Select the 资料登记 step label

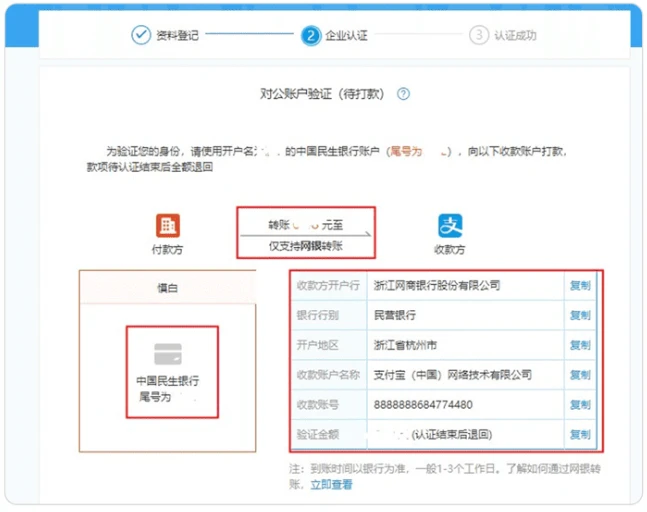177,35
